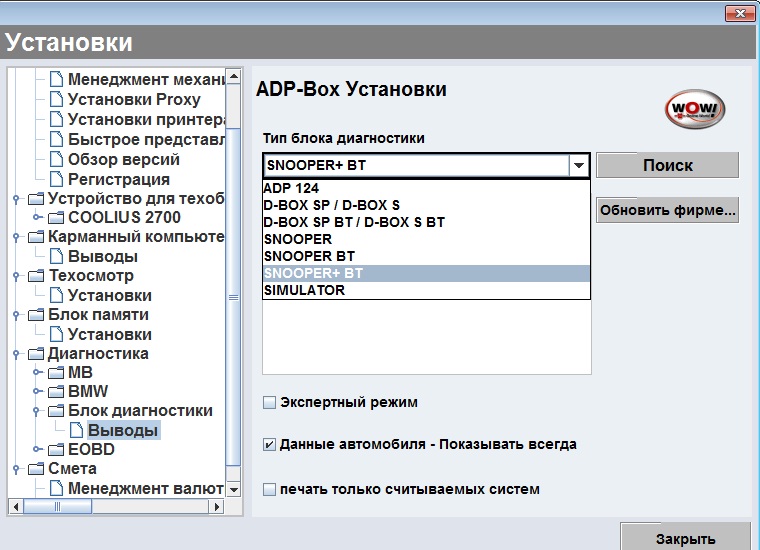Click the Установки Proxy document icon
Screen dimensions: 760x550
(57, 99)
